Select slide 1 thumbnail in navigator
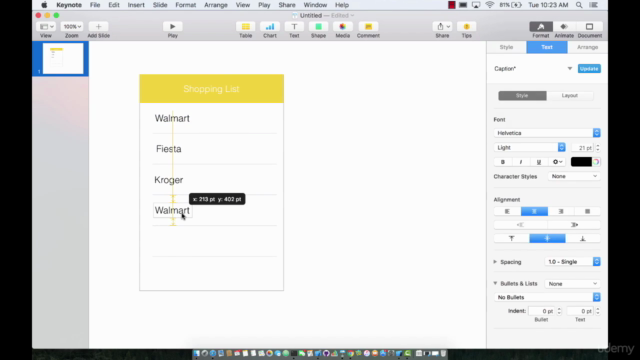640x360 pixels. pos(63,59)
